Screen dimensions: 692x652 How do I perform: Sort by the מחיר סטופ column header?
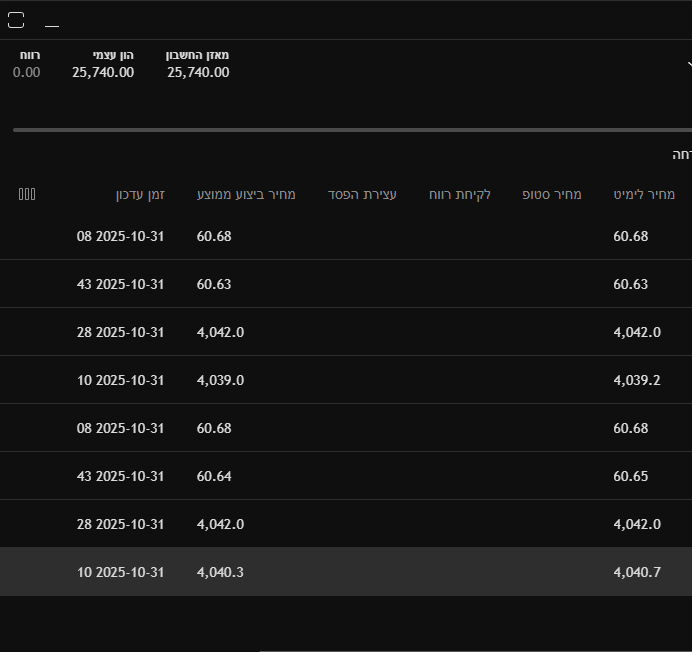point(551,194)
